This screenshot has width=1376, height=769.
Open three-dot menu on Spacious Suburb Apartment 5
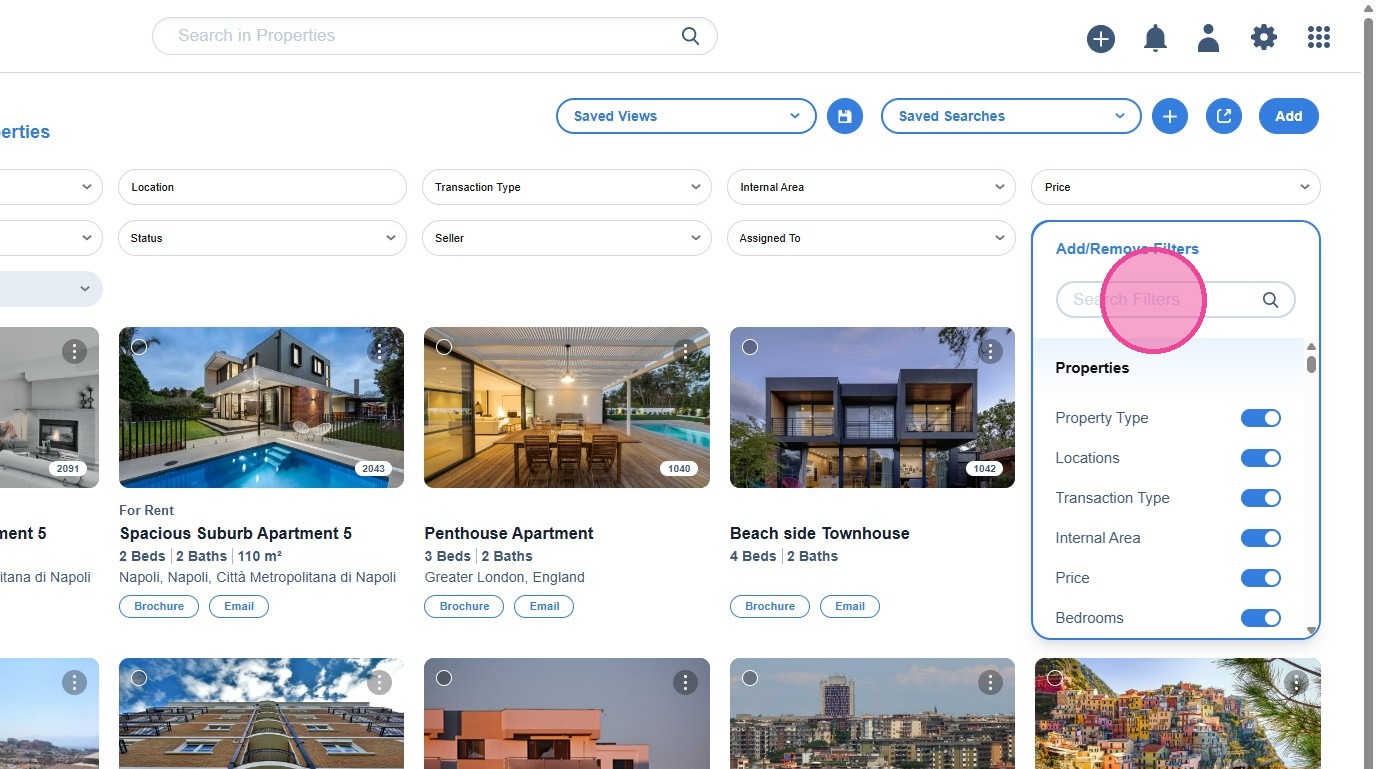[x=380, y=351]
